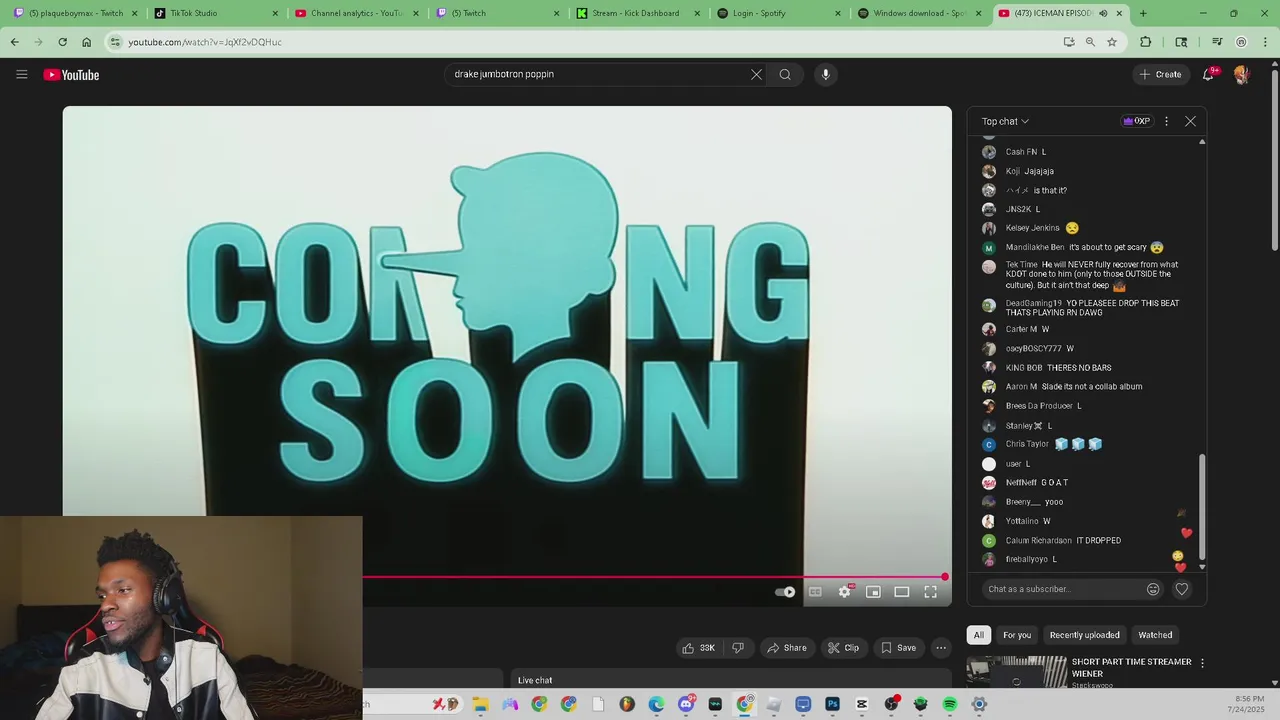Open YouTube notifications bell

(1208, 74)
